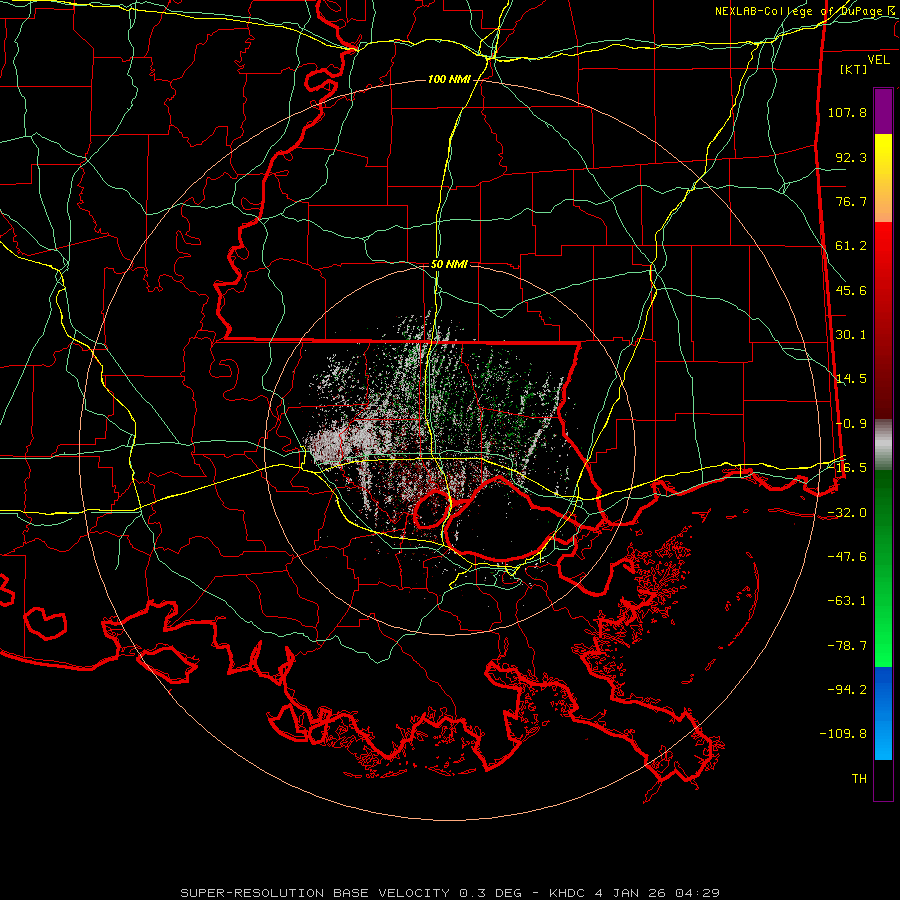The width and height of the screenshot is (900, 900).
Task: Click the [KT] units label
Action: coord(853,69)
